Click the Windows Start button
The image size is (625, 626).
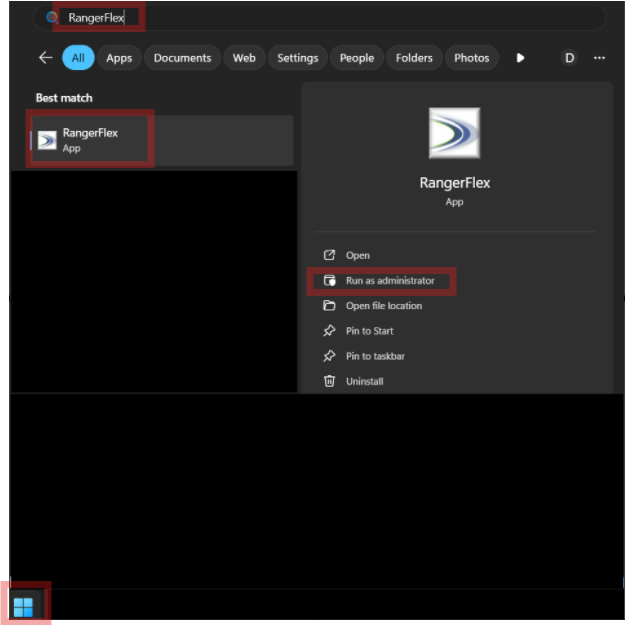click(x=23, y=606)
